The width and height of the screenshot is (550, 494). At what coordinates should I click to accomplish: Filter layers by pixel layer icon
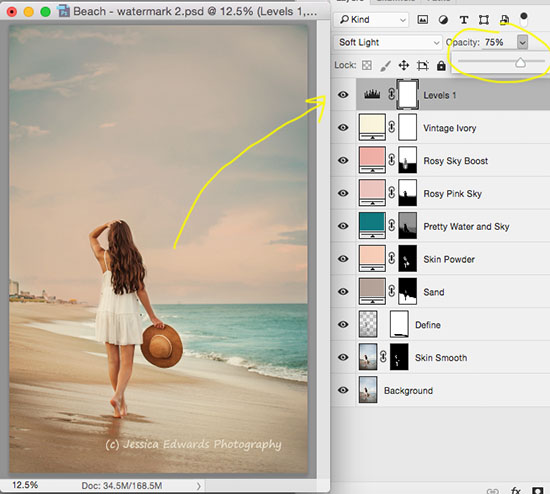click(x=423, y=20)
